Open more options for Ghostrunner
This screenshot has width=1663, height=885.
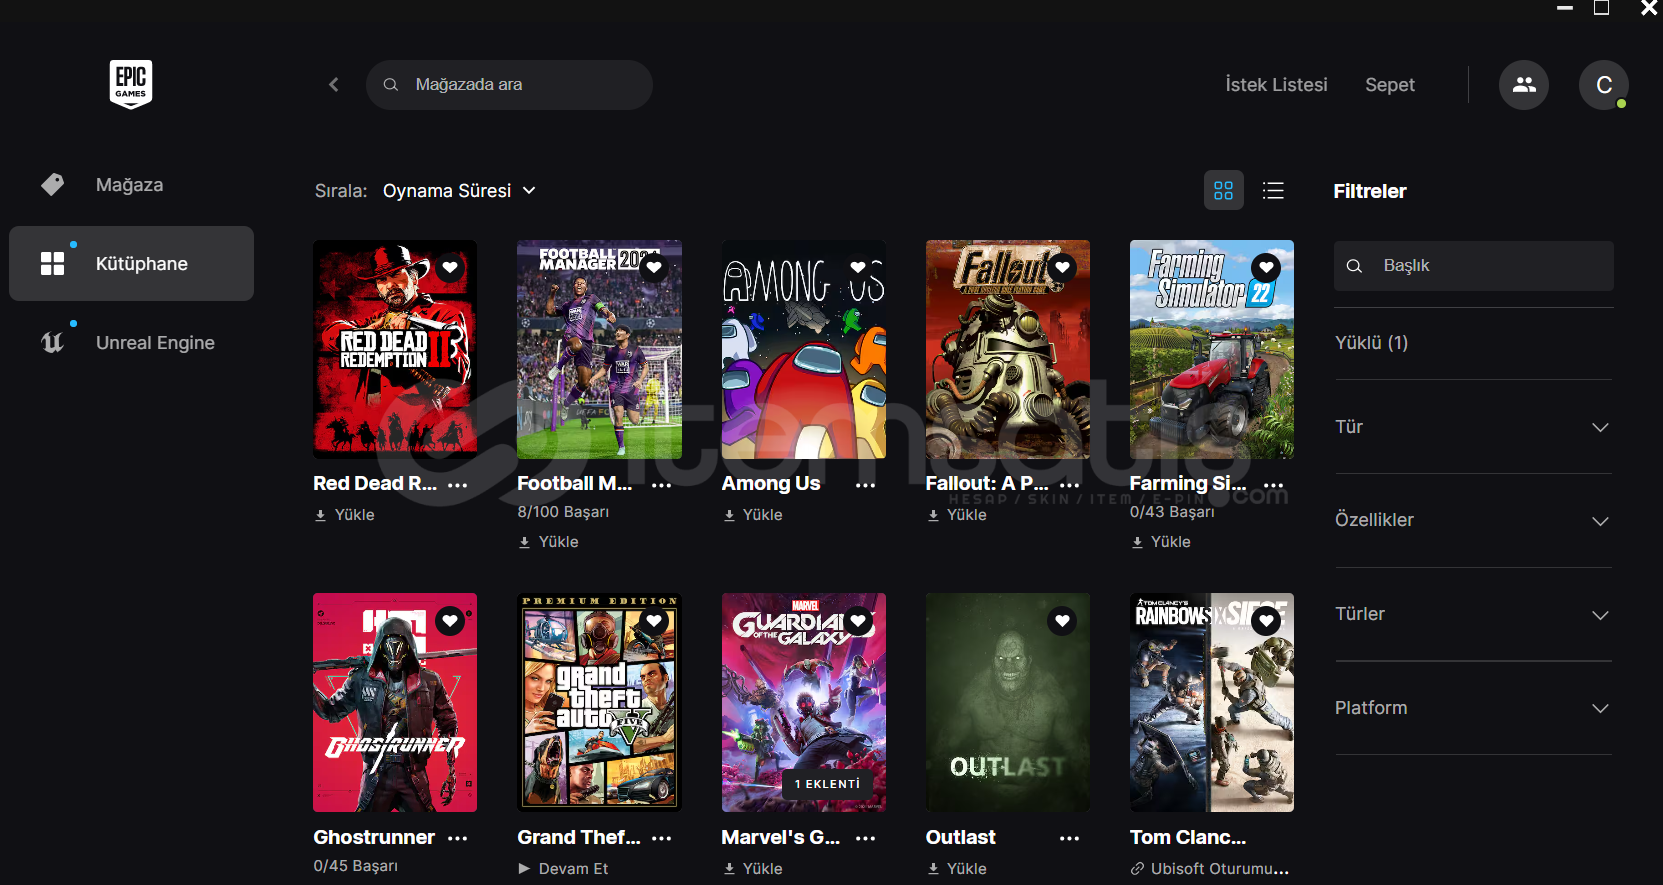458,838
